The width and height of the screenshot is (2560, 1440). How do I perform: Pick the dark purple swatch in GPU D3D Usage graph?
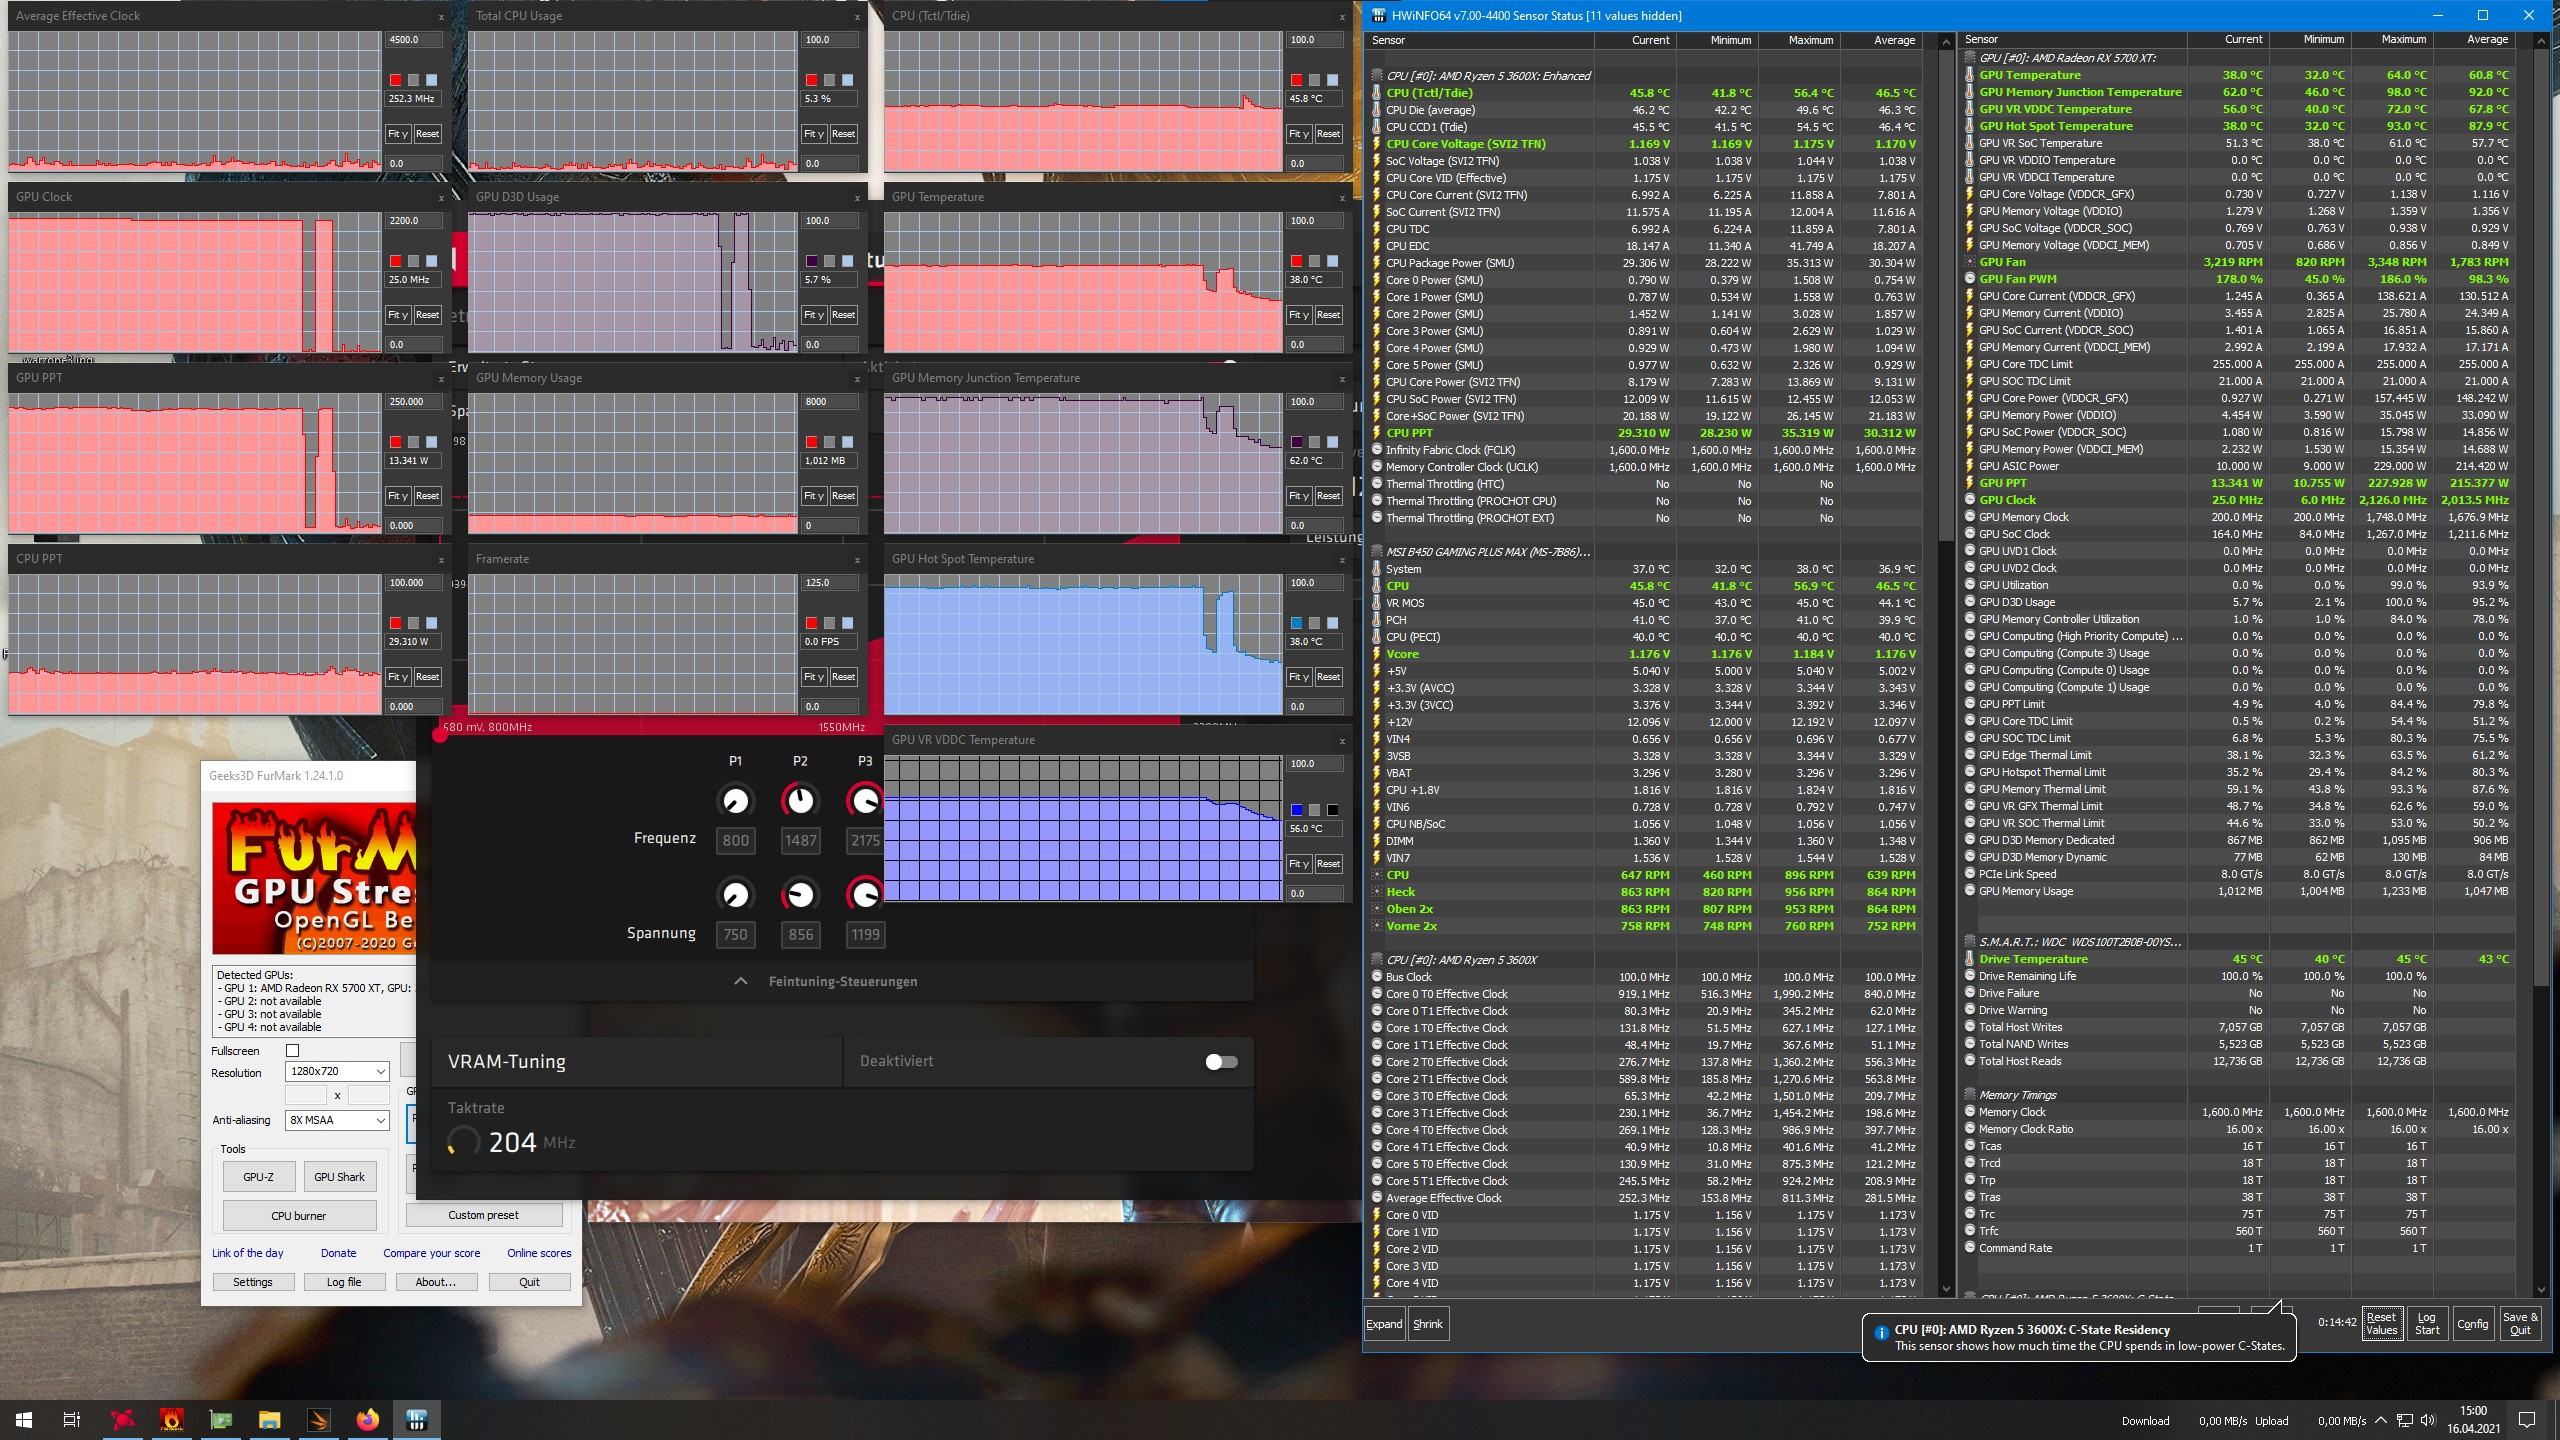coord(811,261)
